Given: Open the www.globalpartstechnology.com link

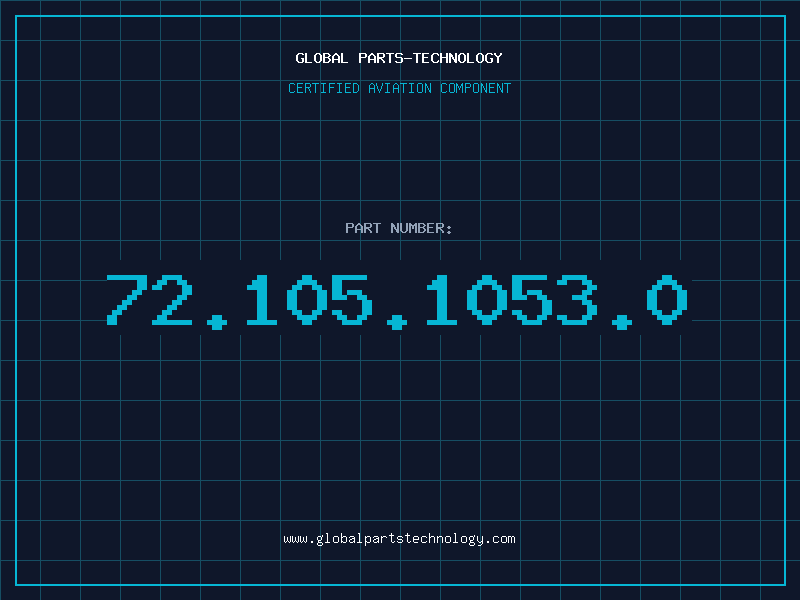Looking at the screenshot, I should 399,539.
